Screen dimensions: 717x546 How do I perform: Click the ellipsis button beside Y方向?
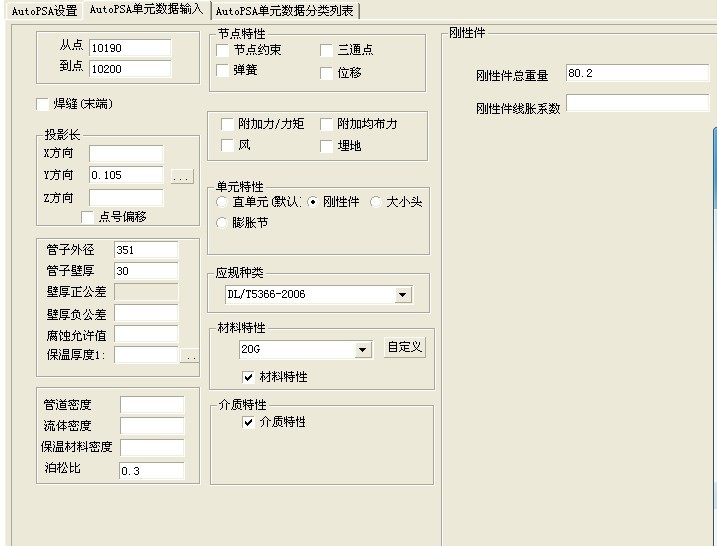[180, 177]
